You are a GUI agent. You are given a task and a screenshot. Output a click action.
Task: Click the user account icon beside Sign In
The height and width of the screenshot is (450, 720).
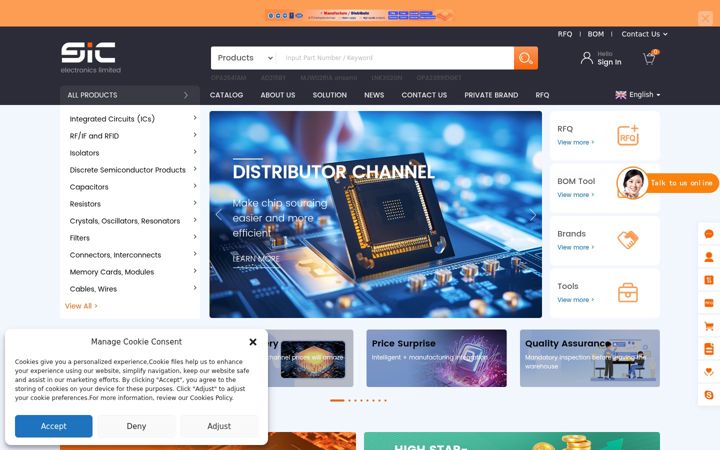click(x=586, y=58)
